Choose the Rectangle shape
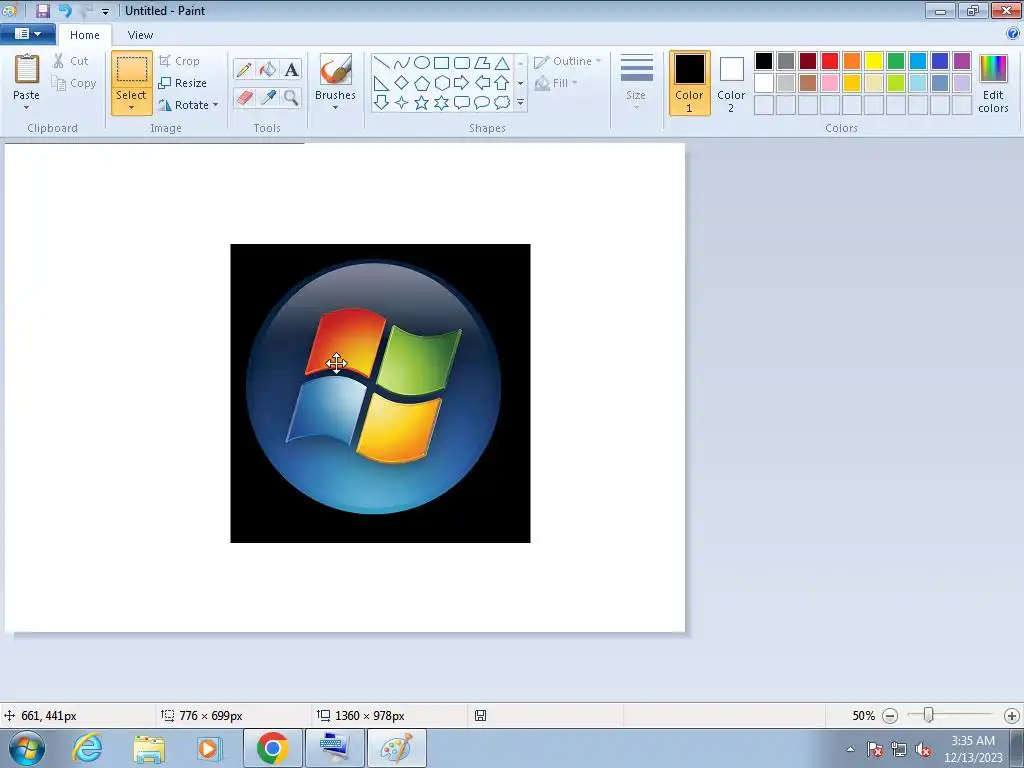The width and height of the screenshot is (1024, 768). (441, 63)
